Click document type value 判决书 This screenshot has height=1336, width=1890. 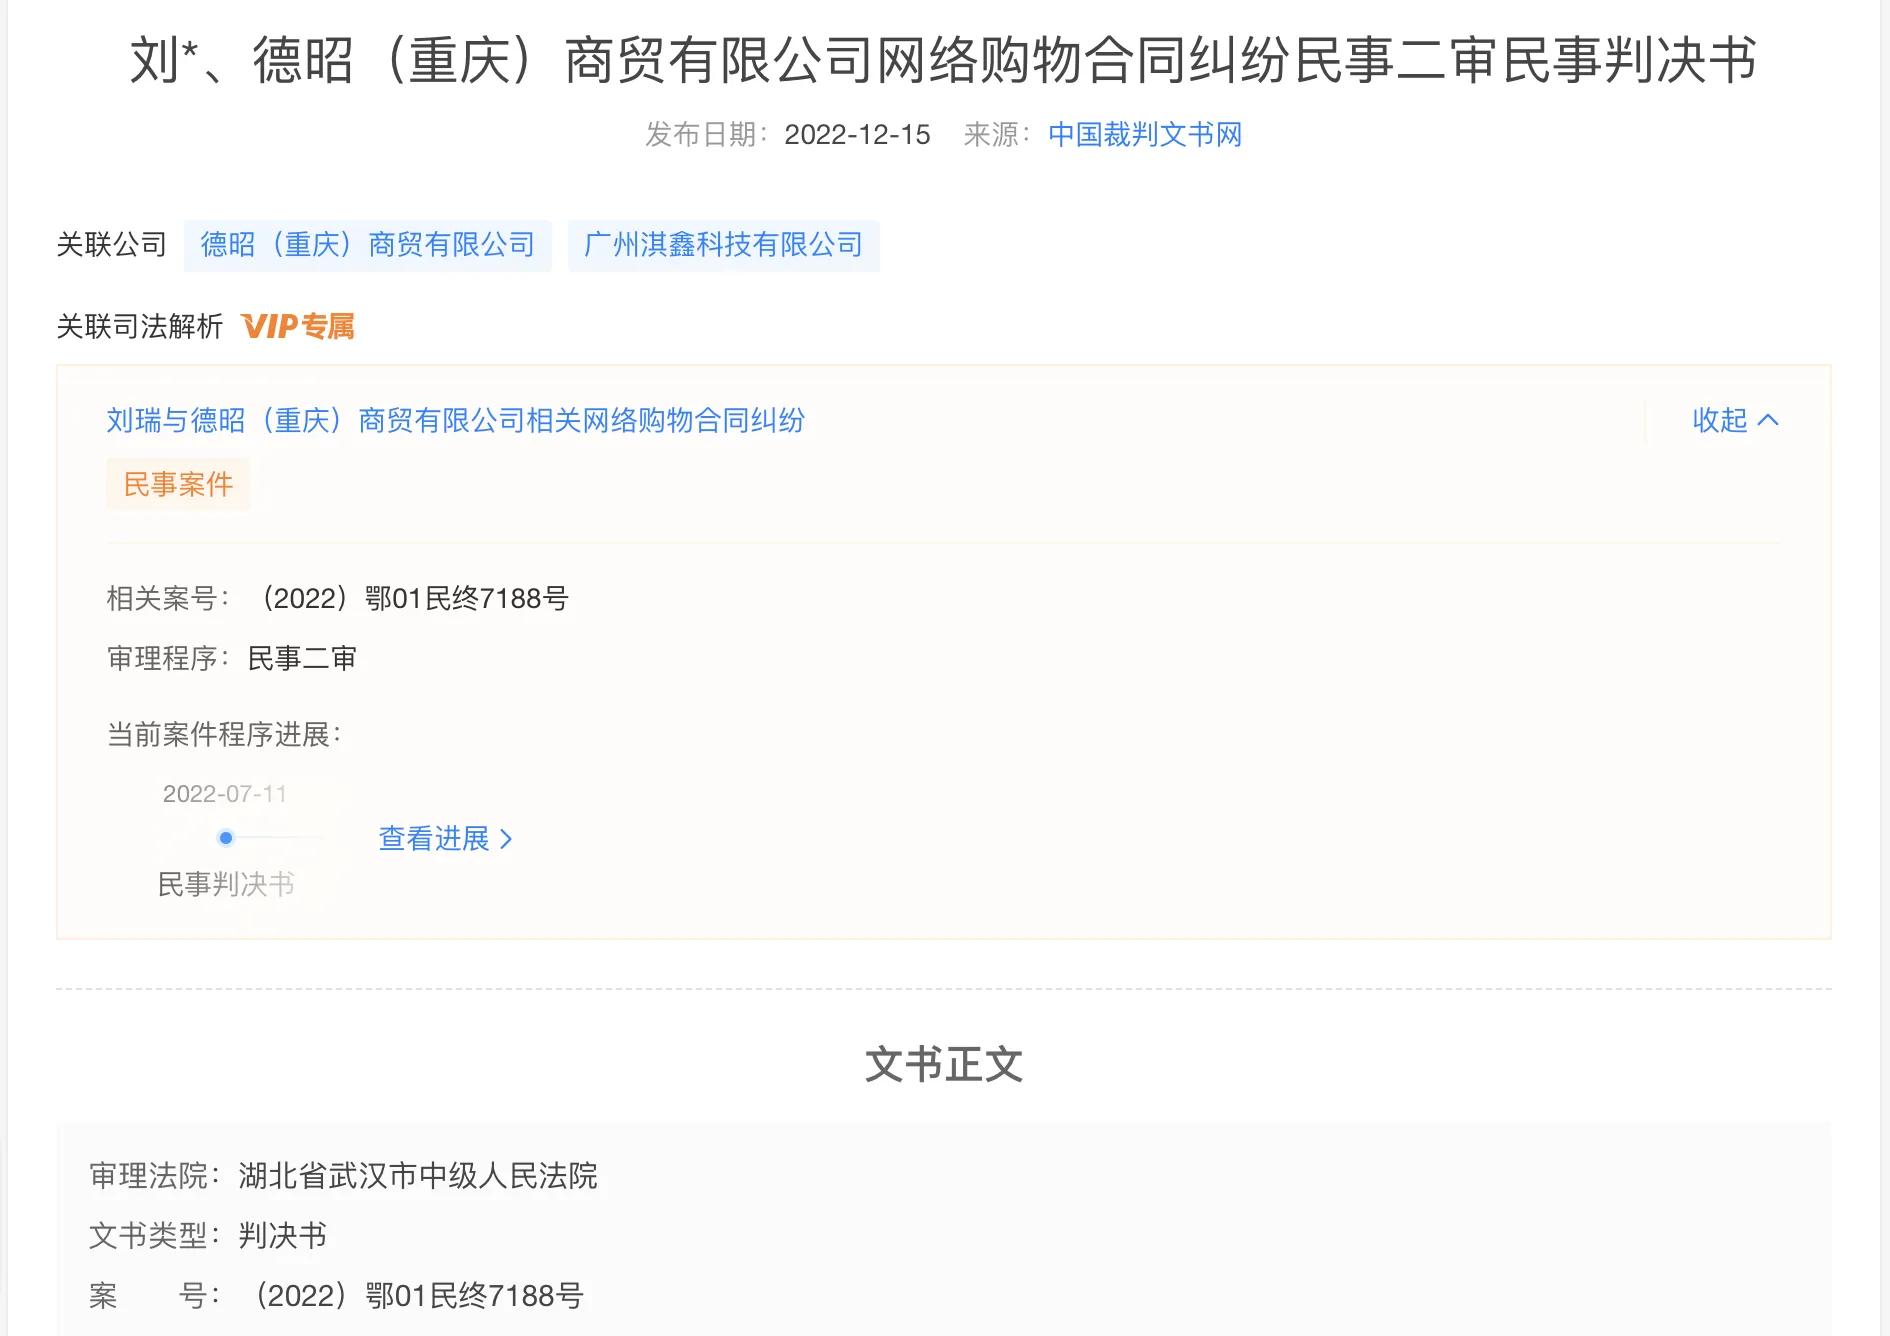point(283,1235)
